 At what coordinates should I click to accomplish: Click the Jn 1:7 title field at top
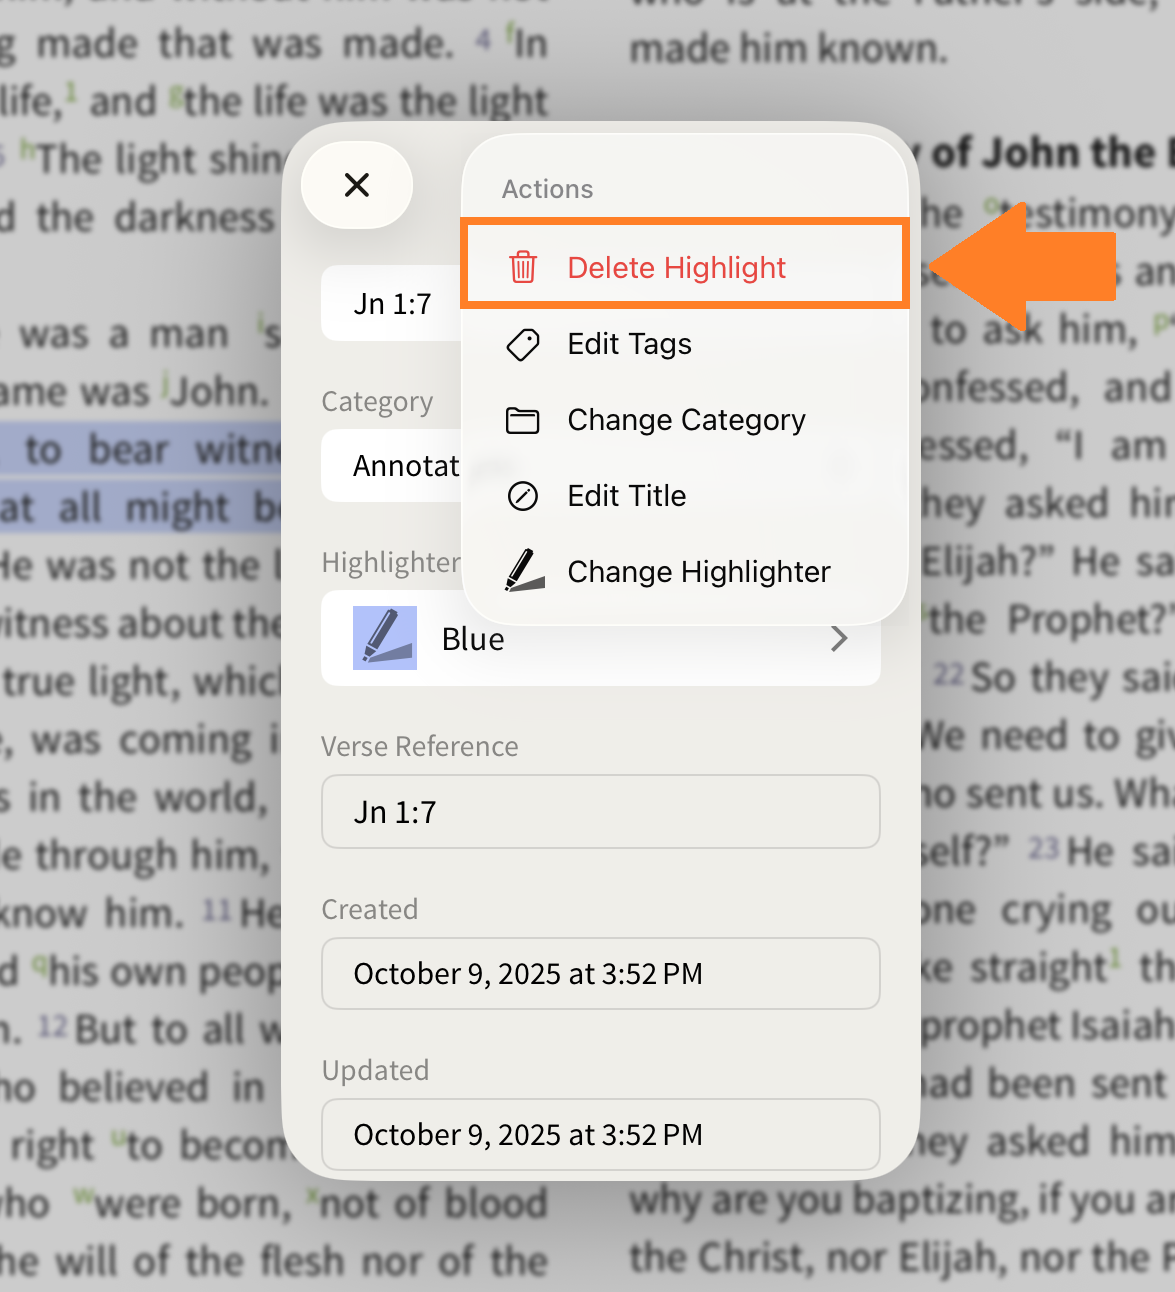[x=392, y=304]
